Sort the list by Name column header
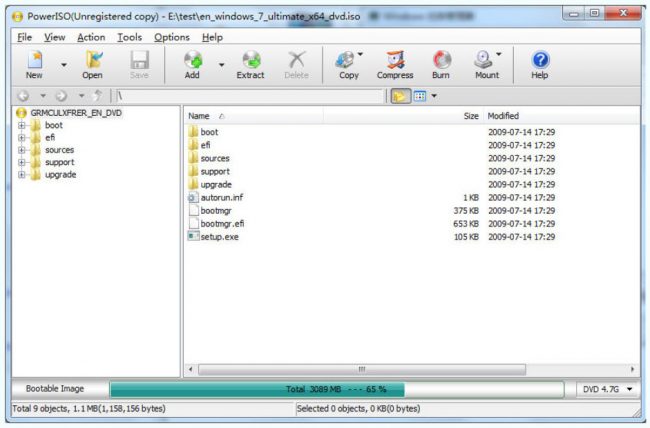 click(200, 116)
